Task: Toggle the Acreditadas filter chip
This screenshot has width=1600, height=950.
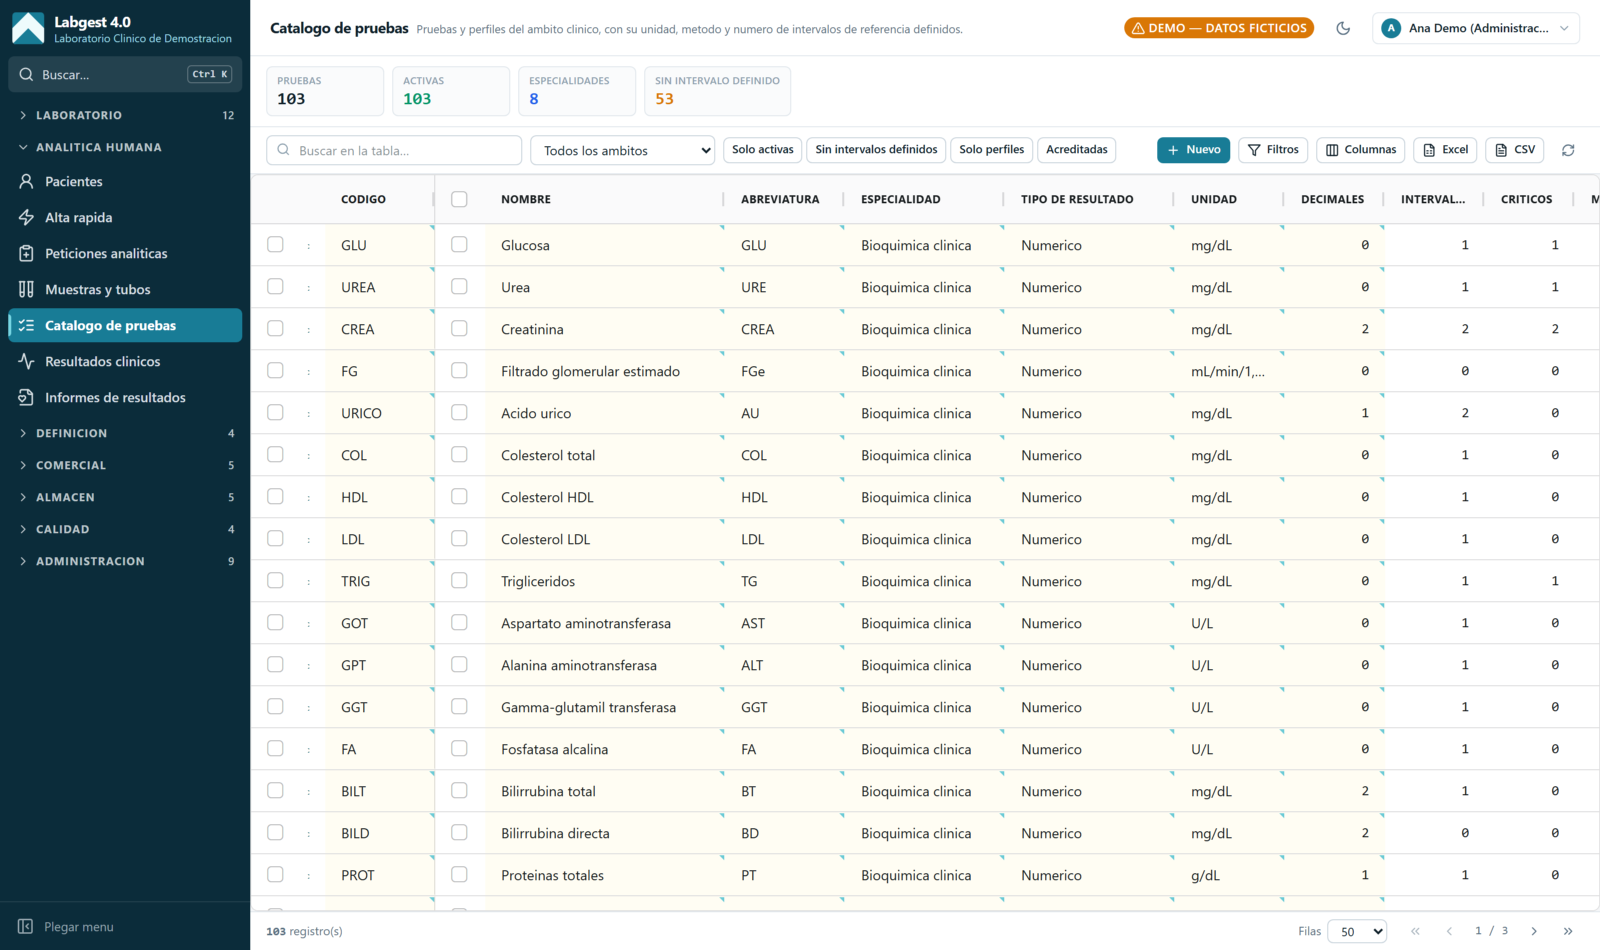Action: [x=1077, y=150]
